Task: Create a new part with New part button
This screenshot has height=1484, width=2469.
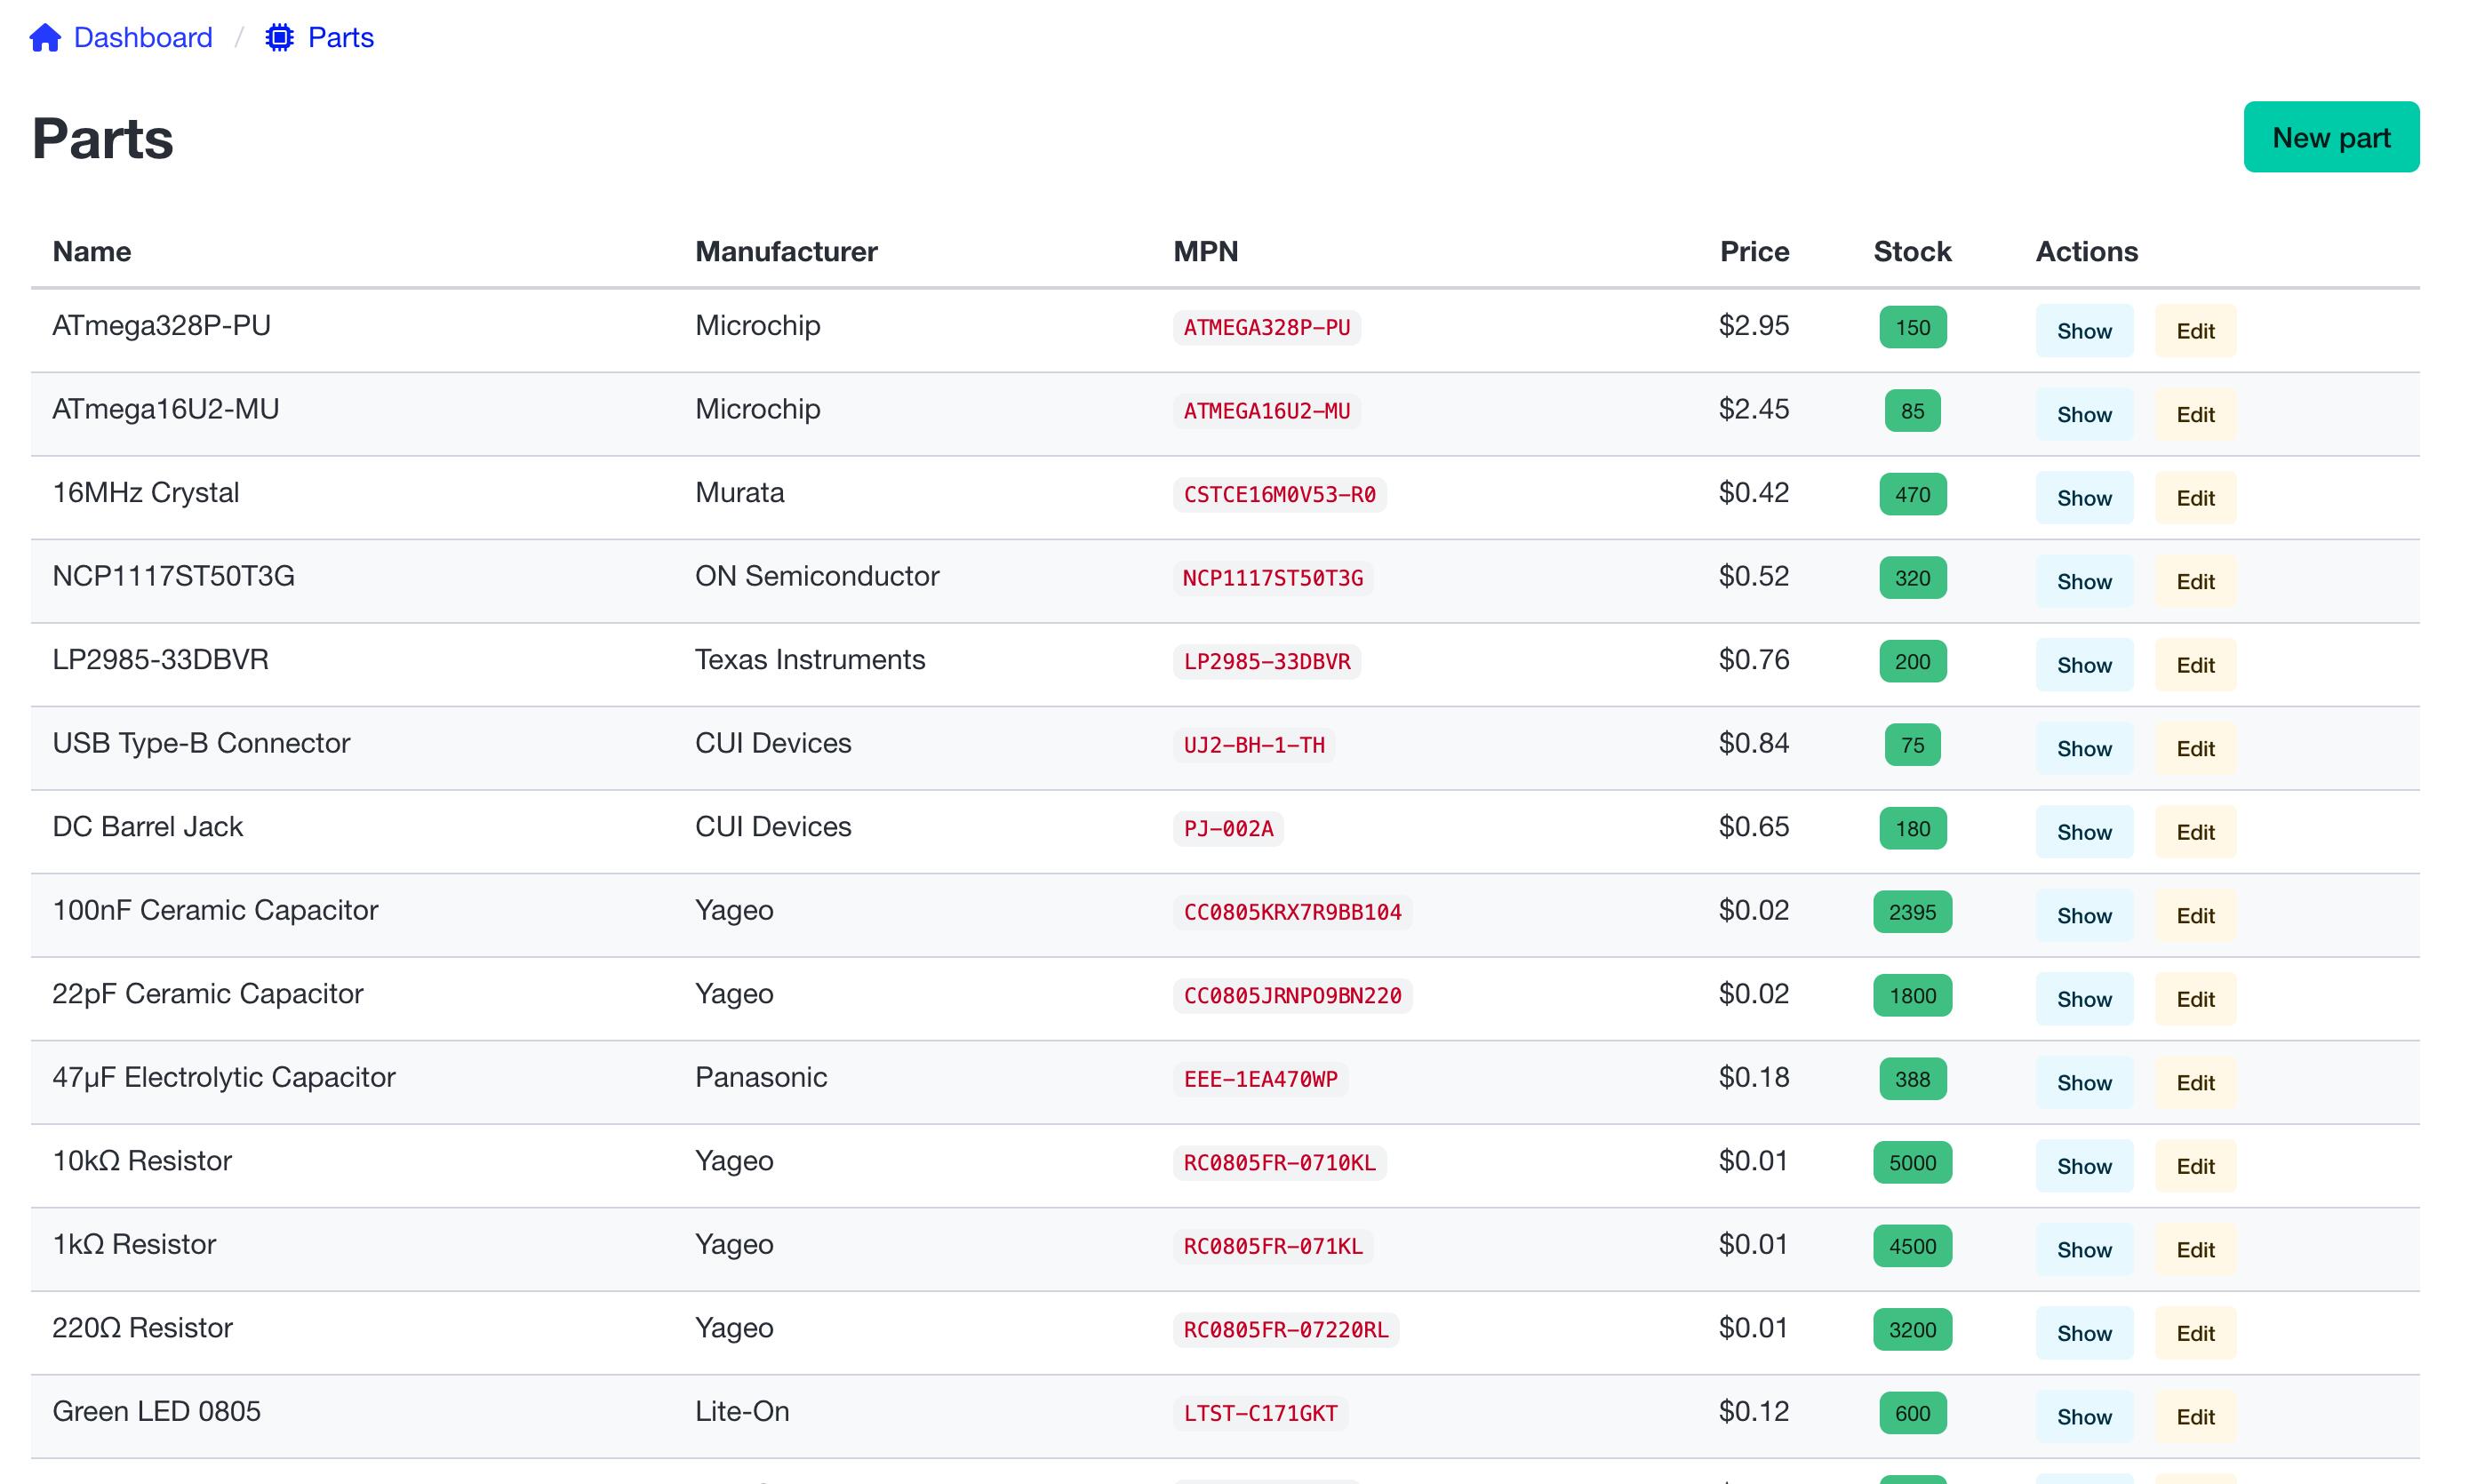Action: (x=2330, y=137)
